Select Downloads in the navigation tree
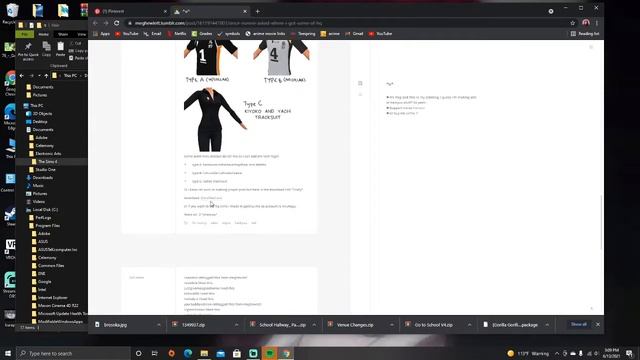Viewport: 640px width, 360px height. (x=39, y=178)
